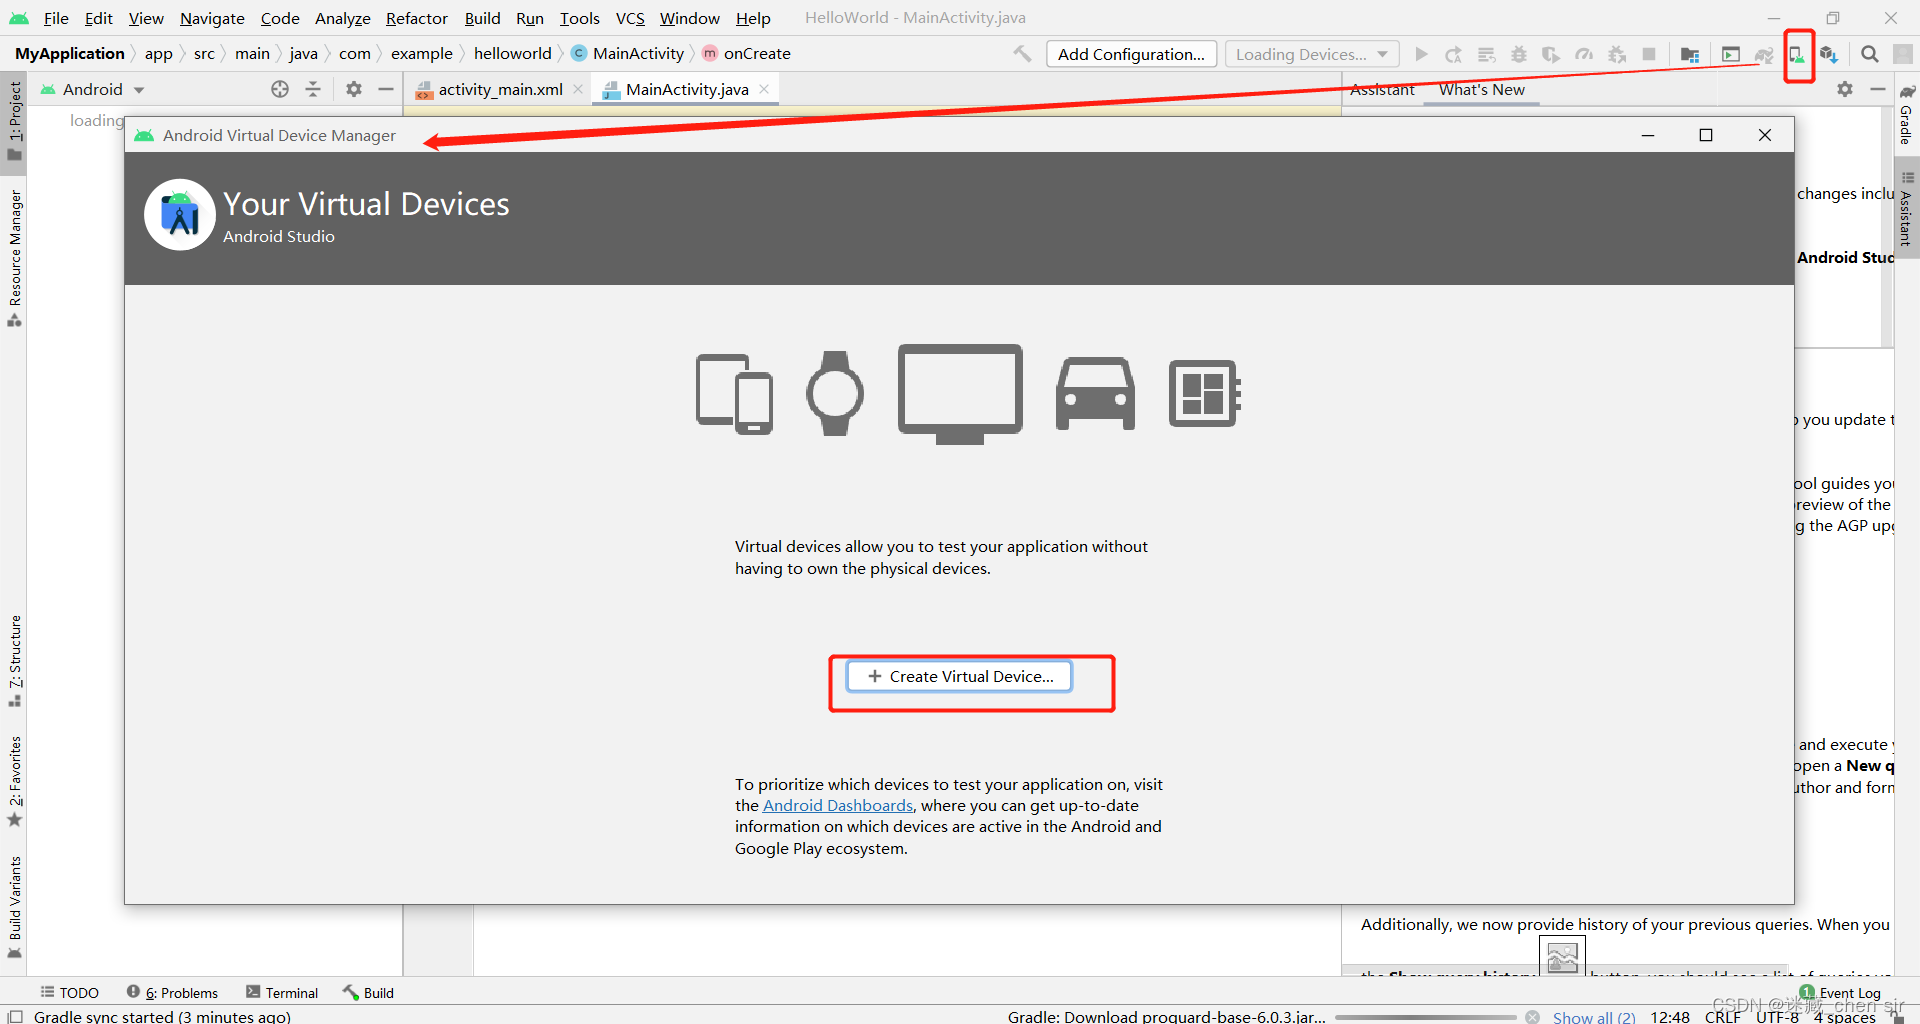Open Project Structure folder icon
The image size is (1920, 1024).
tap(1690, 54)
